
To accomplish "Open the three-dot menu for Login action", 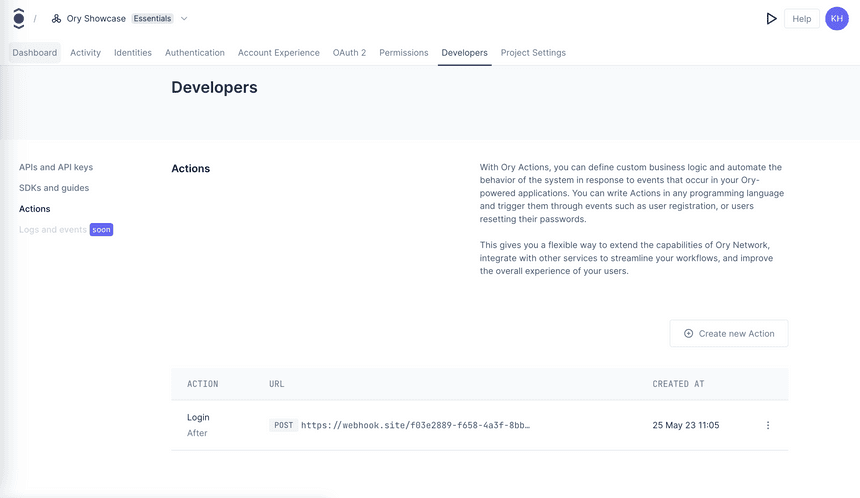I will tap(768, 425).
